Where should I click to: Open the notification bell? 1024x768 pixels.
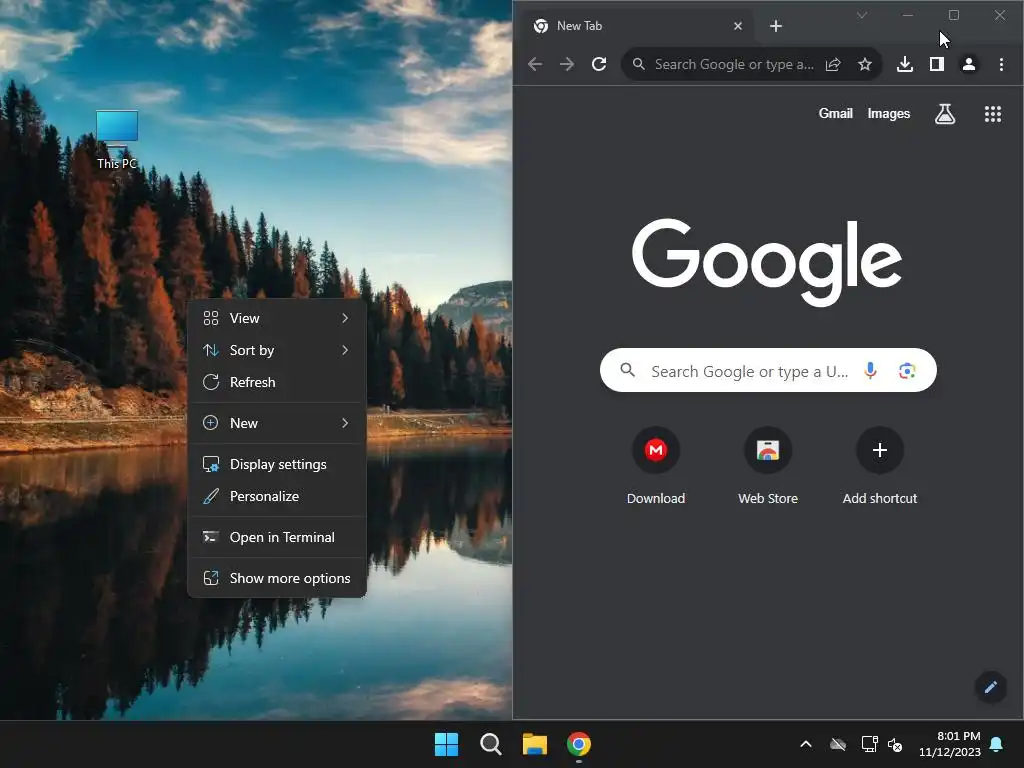[x=997, y=744]
